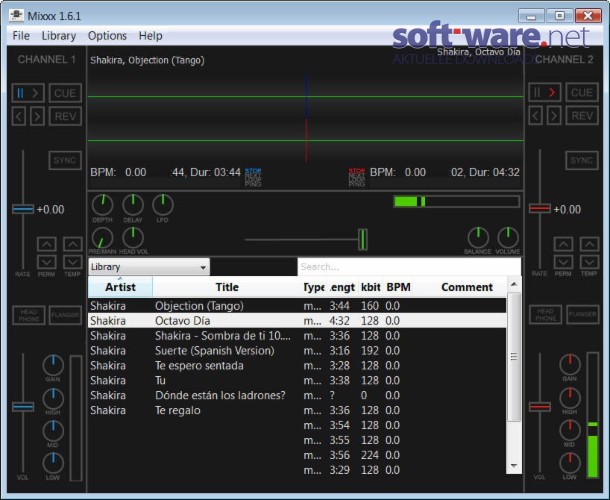610x500 pixels.
Task: Select the track 'Suerte (Spanish Version)'
Action: (297, 351)
